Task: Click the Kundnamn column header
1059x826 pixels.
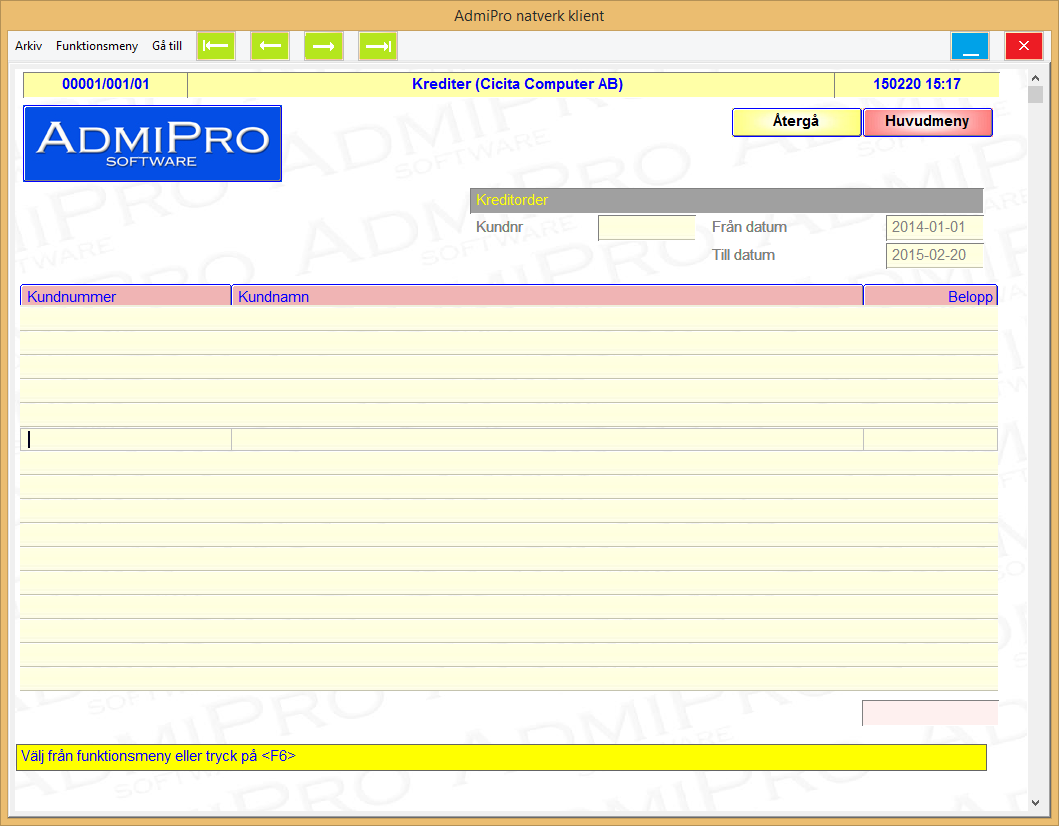Action: tap(547, 296)
